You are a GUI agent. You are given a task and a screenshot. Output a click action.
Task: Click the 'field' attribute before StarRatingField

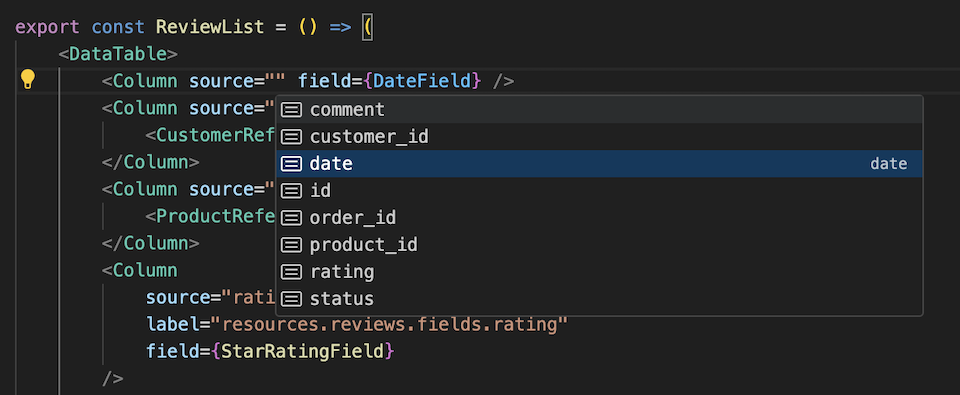coord(173,351)
